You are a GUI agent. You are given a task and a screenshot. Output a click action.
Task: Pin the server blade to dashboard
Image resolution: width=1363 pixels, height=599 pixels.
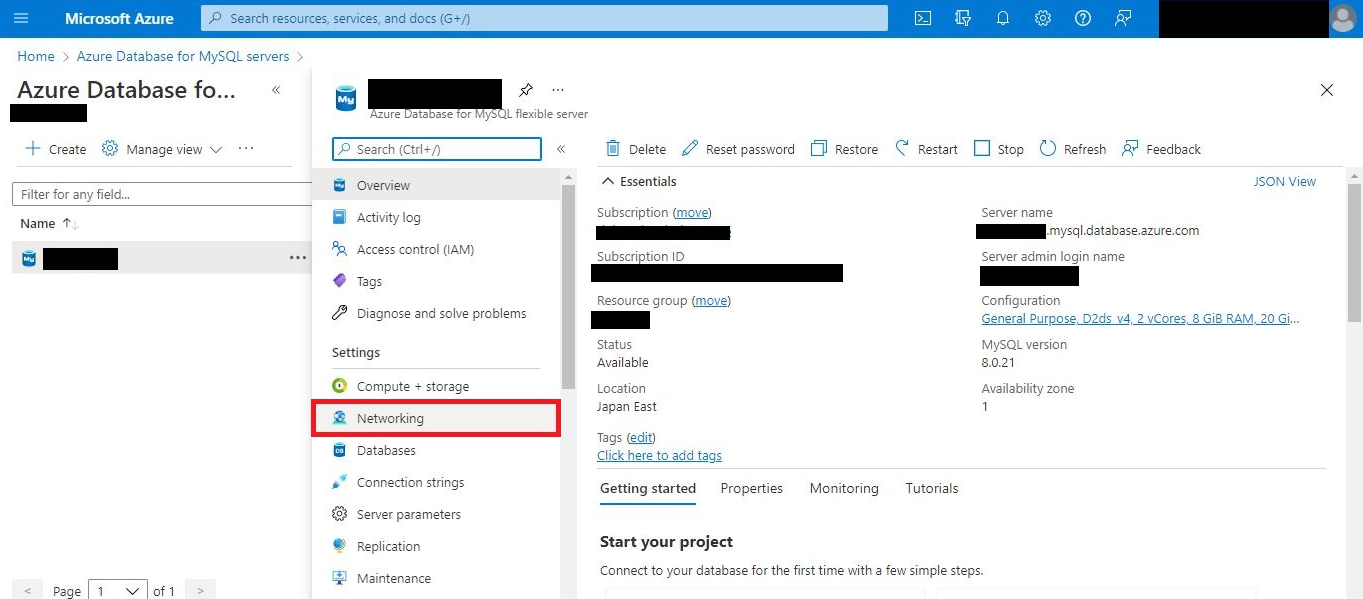pyautogui.click(x=526, y=90)
